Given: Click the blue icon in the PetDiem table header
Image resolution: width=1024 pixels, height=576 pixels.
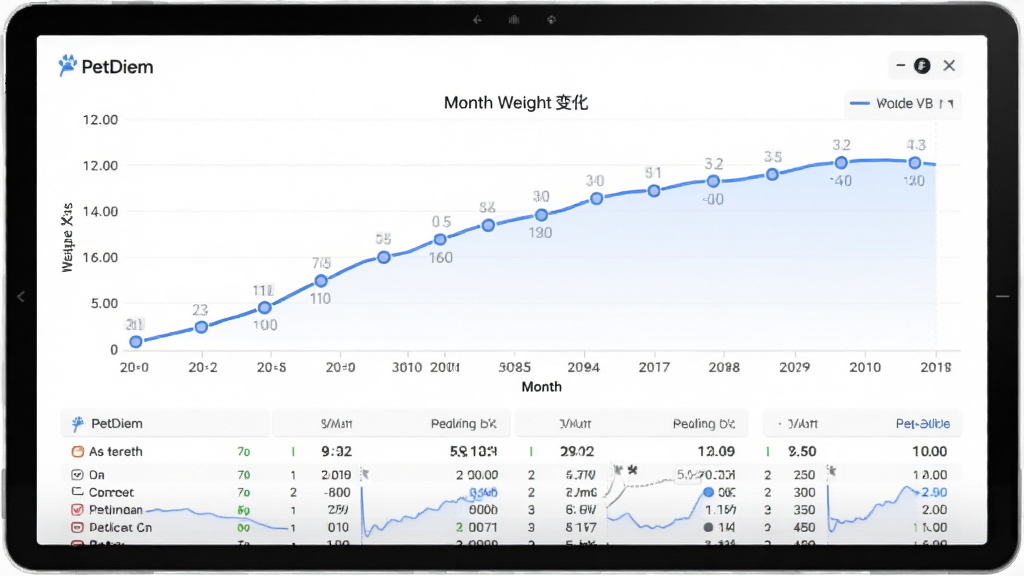Looking at the screenshot, I should (x=78, y=424).
